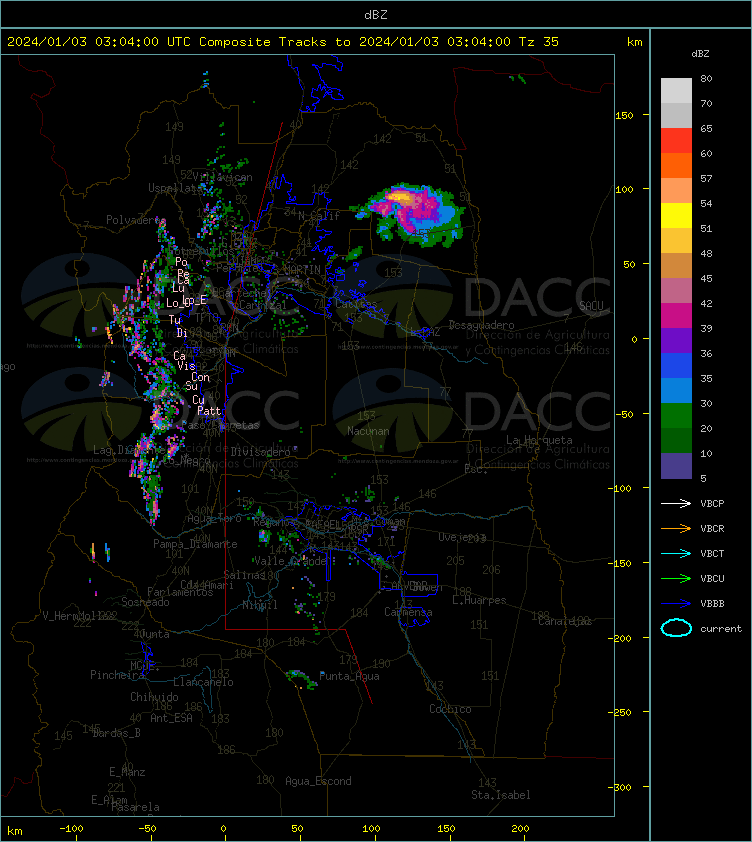752x842 pixels.
Task: Click the 'Polvaderas' map label
Action: click(x=136, y=220)
